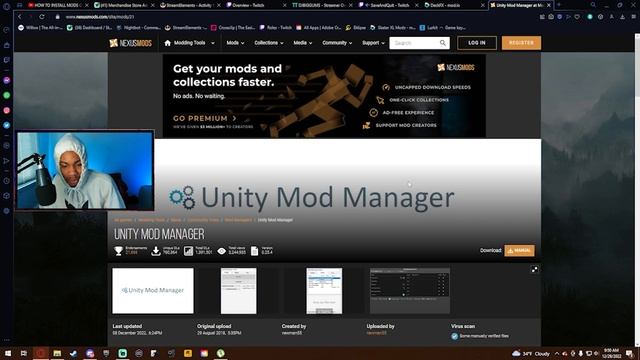
Task: Open the Twitch bookmark
Action: point(276,28)
